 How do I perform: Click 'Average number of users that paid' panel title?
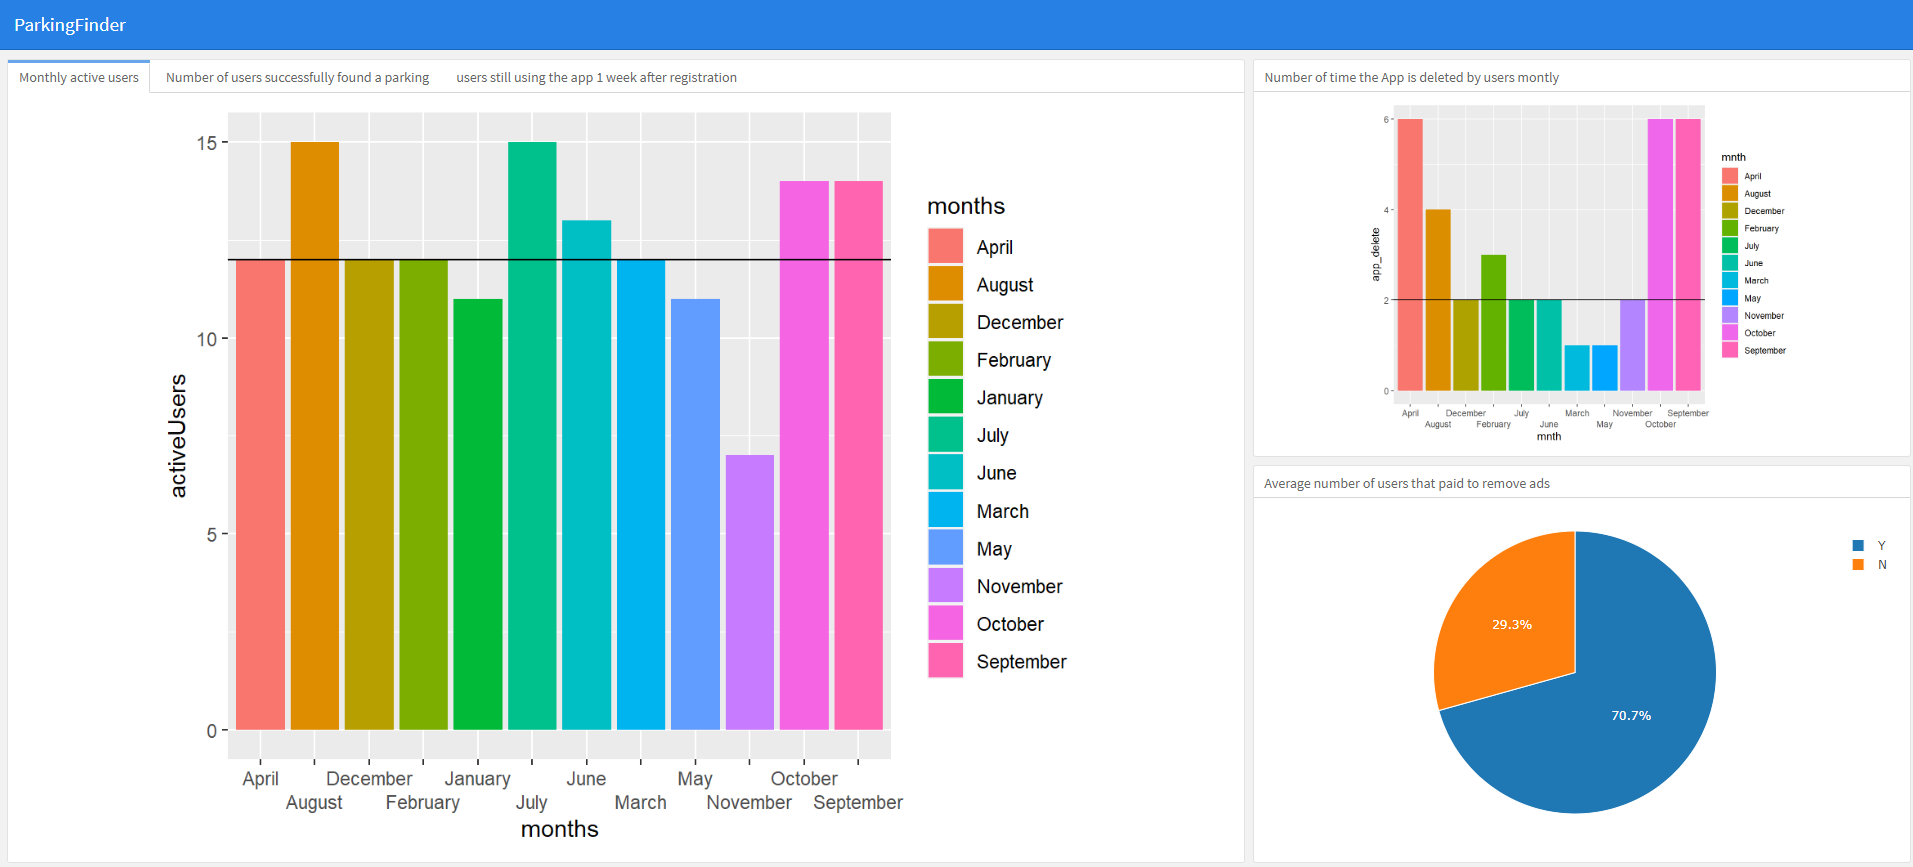1406,483
